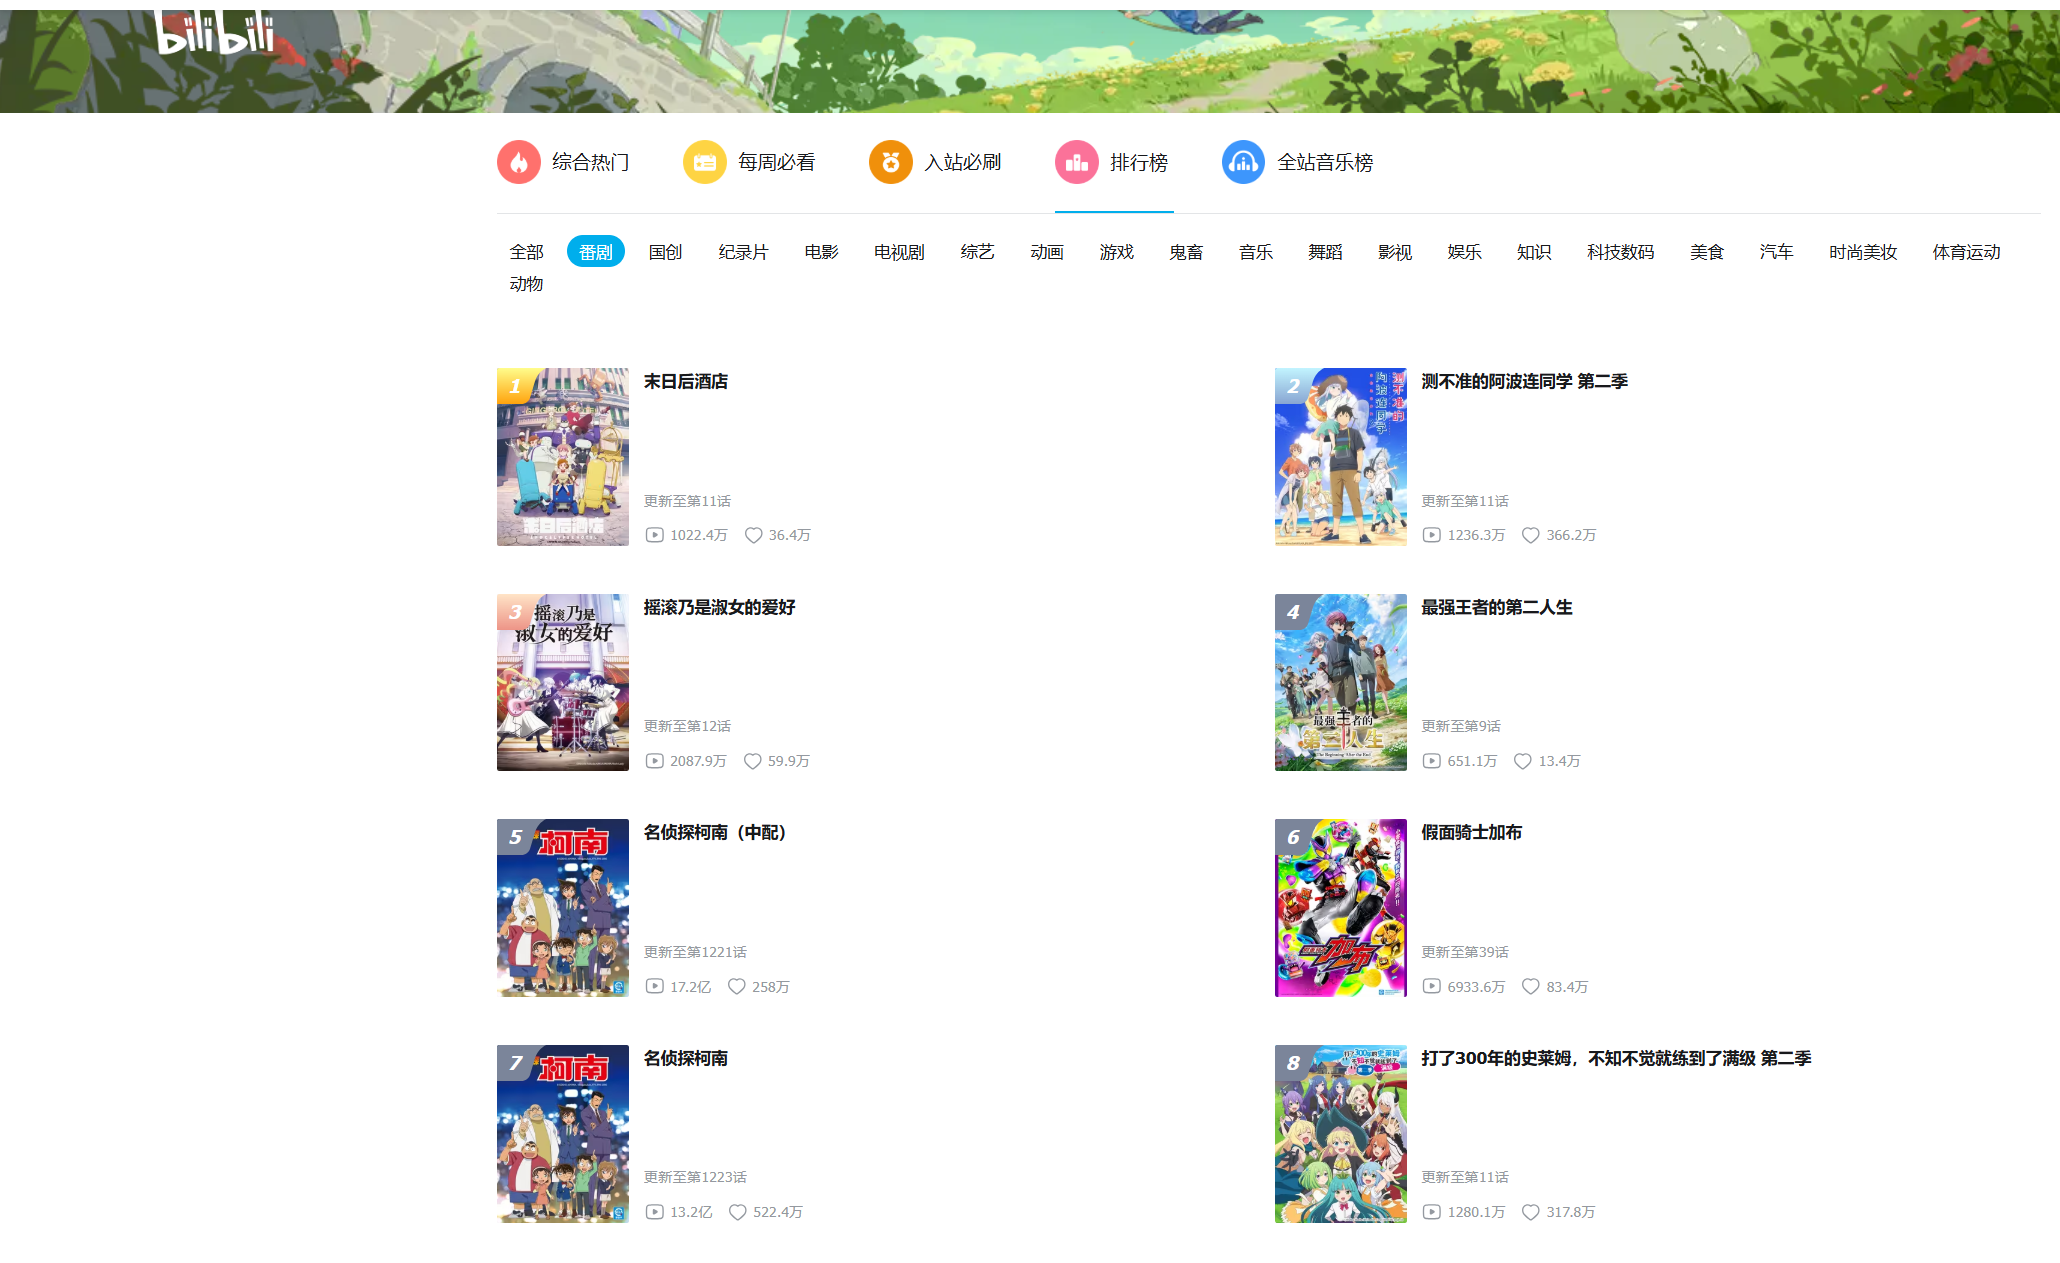Click play icon next to 1280.1万

(1432, 1212)
